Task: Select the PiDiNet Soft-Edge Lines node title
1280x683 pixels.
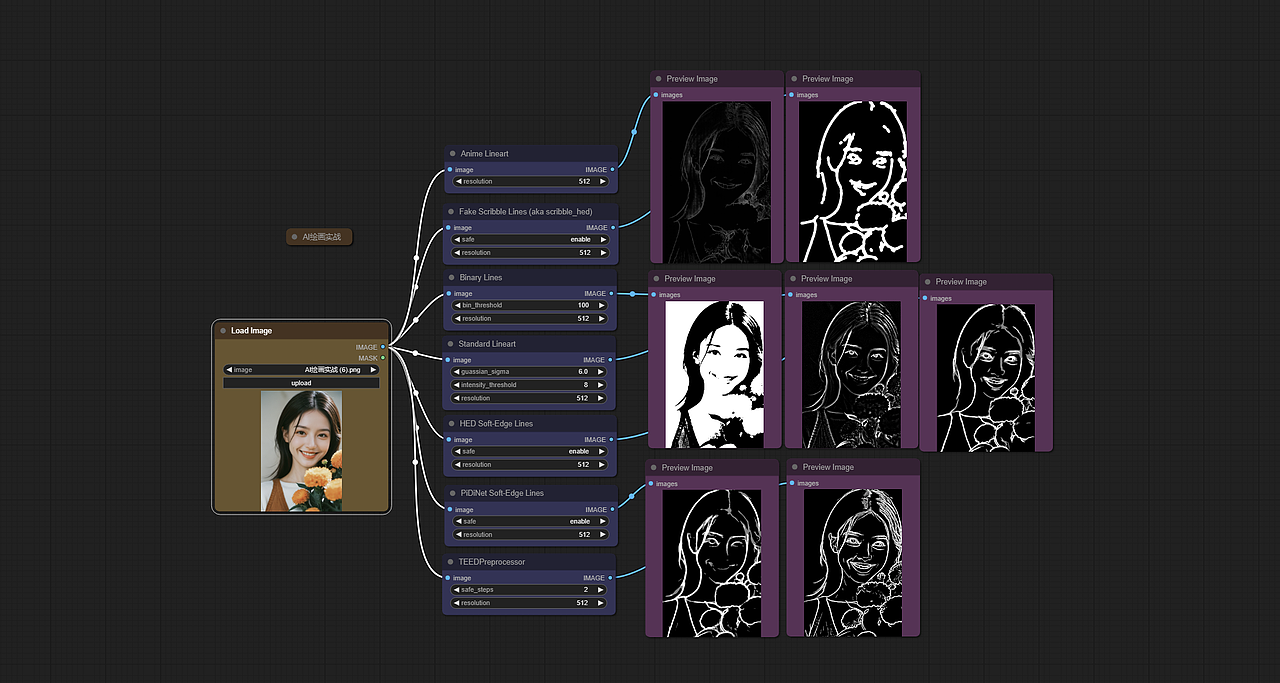Action: [502, 493]
